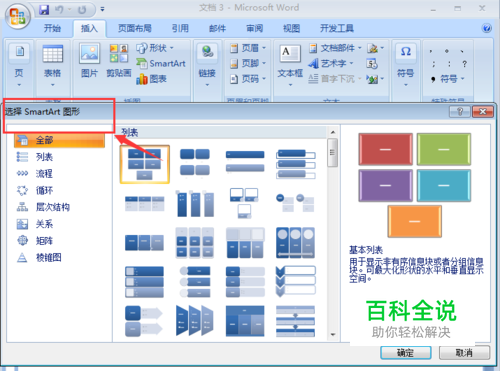Choose the basic block list thumbnail
This screenshot has width=500, height=371.
(144, 164)
